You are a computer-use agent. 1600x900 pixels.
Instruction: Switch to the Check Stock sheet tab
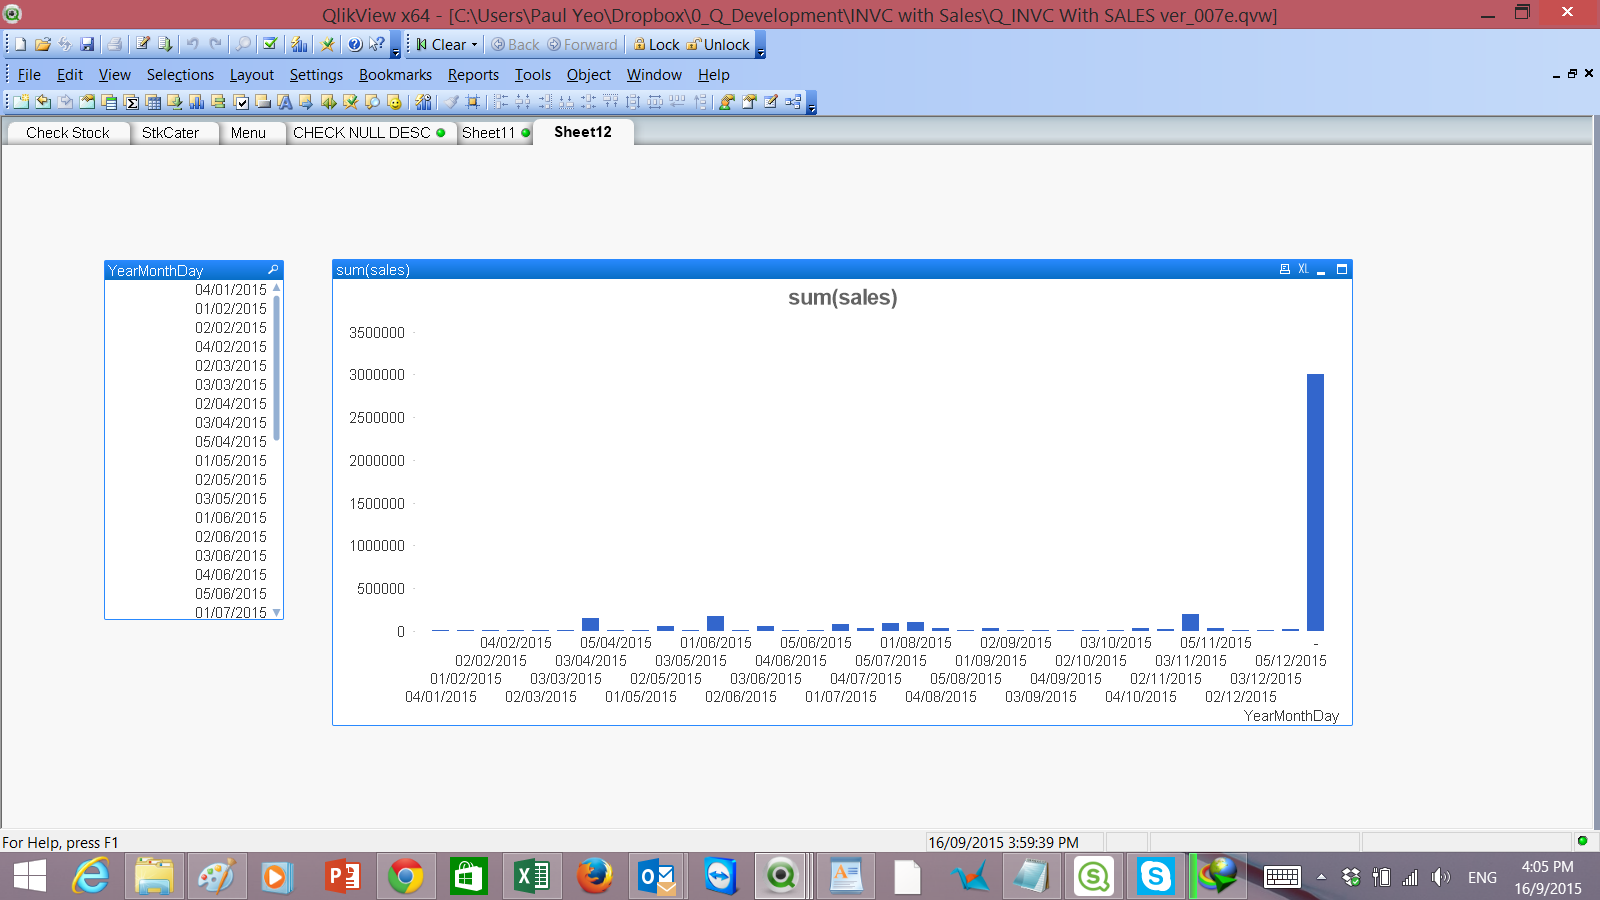pyautogui.click(x=67, y=133)
